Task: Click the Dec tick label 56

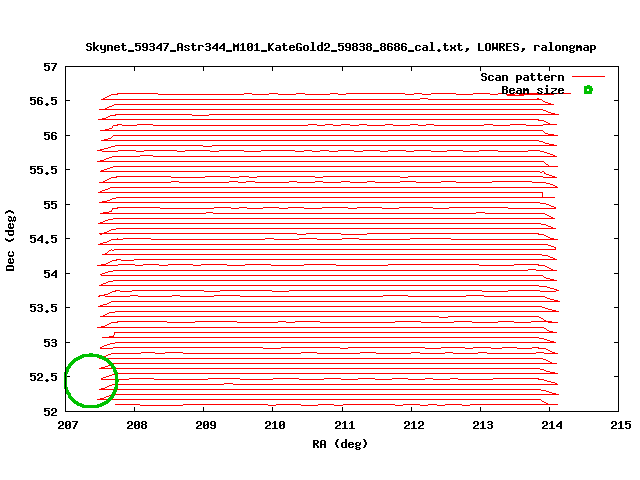Action: [x=51, y=136]
